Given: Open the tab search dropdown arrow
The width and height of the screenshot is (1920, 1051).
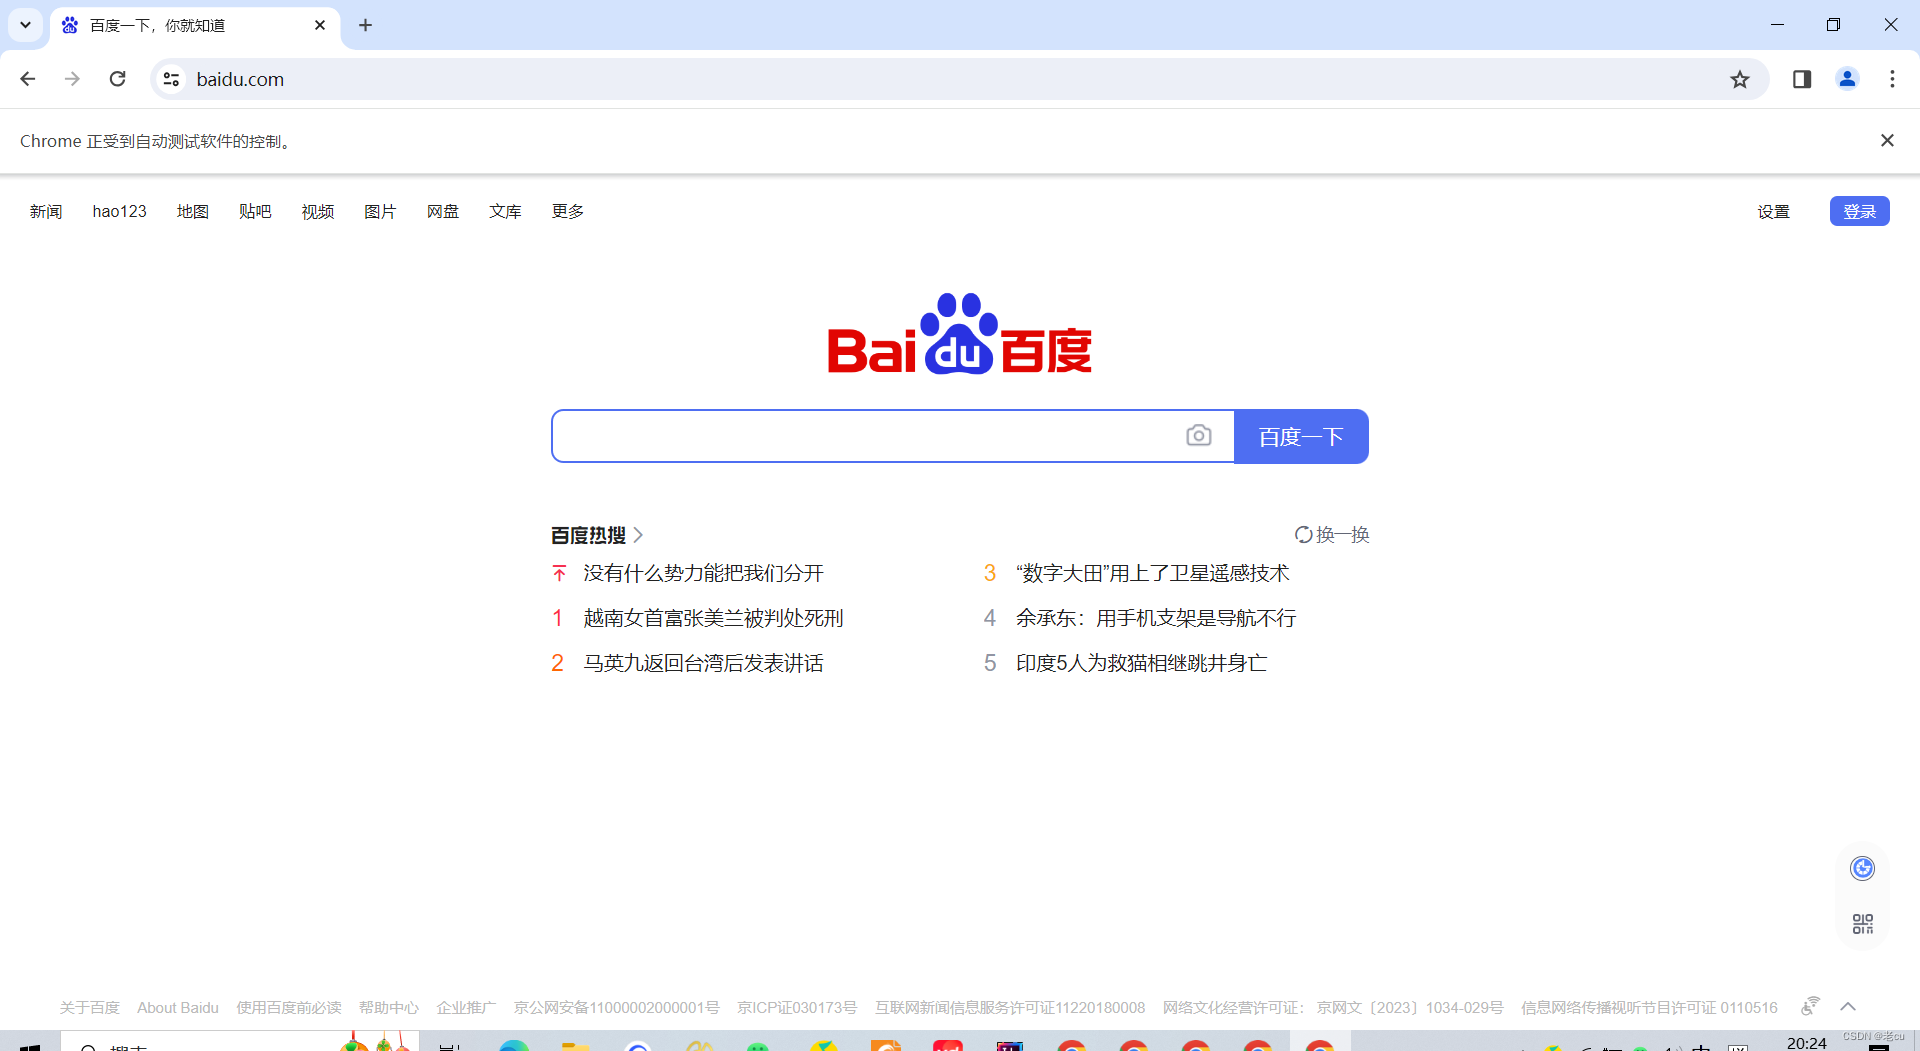Looking at the screenshot, I should click(x=25, y=25).
